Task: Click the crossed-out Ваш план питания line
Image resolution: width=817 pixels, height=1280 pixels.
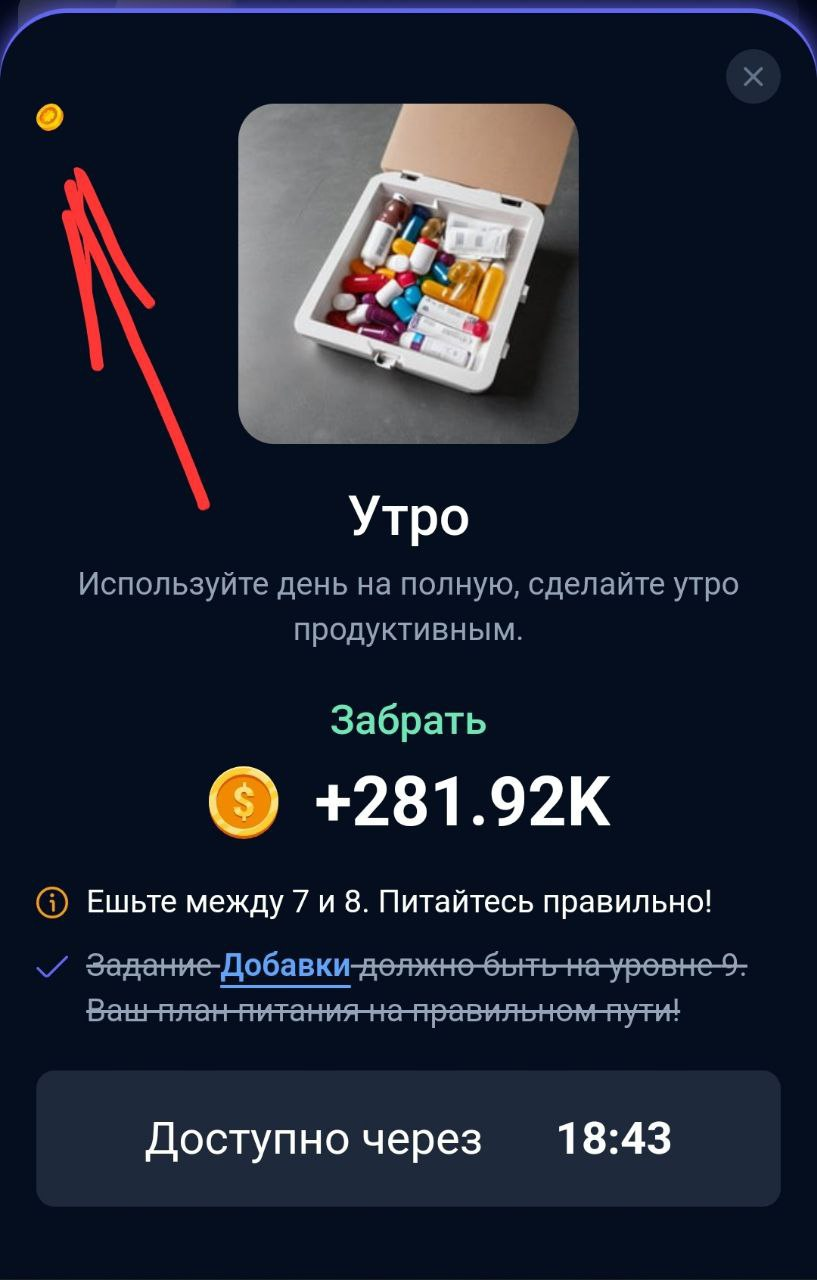Action: pos(384,1010)
